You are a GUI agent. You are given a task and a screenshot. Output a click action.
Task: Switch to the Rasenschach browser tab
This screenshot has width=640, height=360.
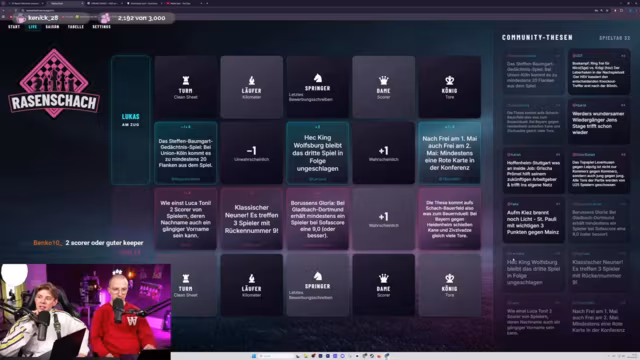pos(65,3)
